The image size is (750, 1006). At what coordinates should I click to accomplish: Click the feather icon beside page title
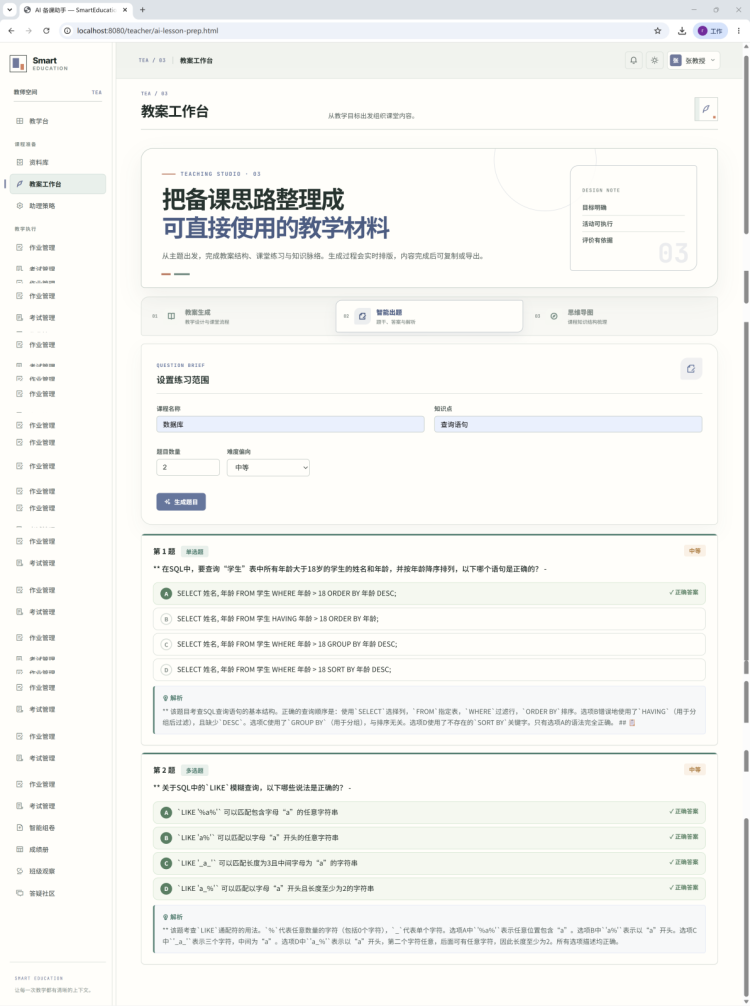click(706, 109)
